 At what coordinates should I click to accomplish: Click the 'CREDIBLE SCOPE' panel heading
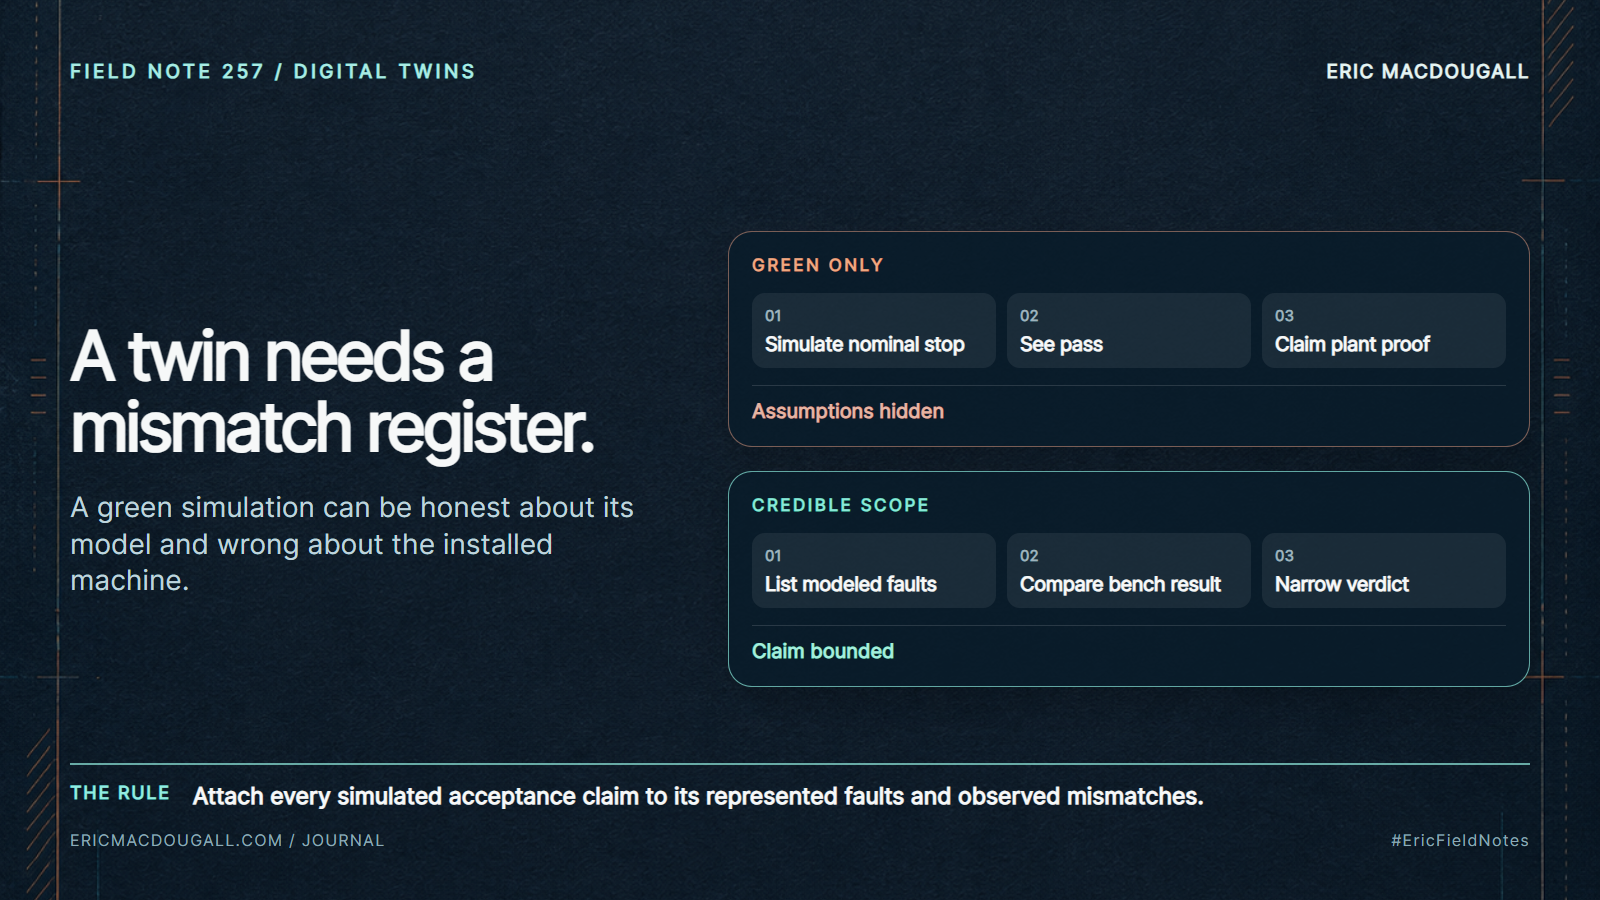pos(840,505)
